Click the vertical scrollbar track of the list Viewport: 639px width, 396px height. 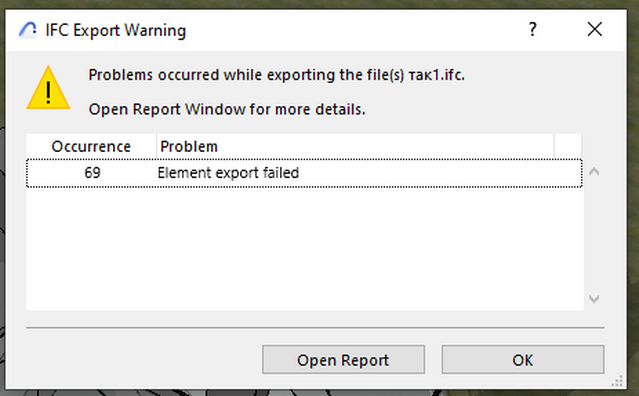coord(594,235)
